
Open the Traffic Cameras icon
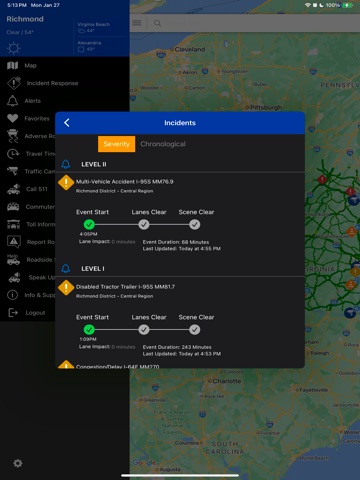coord(13,171)
